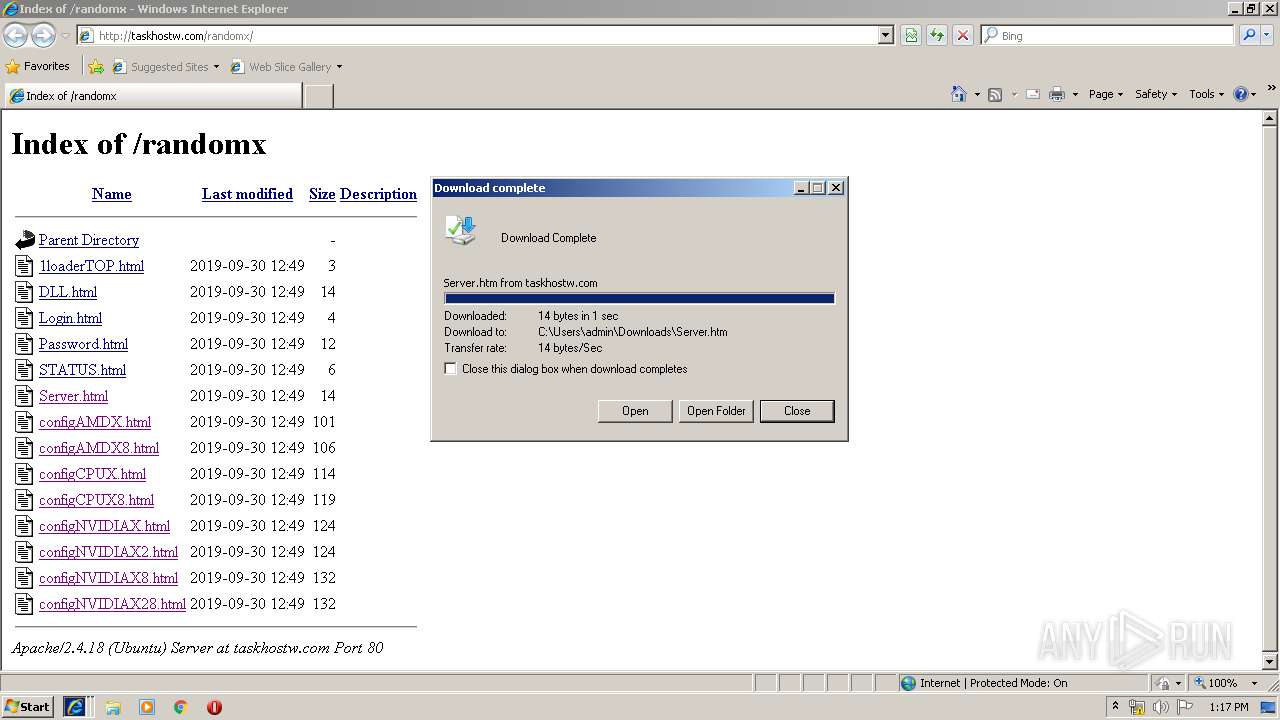
Task: Click the taskbar clock 1:17 PM
Action: 1229,707
